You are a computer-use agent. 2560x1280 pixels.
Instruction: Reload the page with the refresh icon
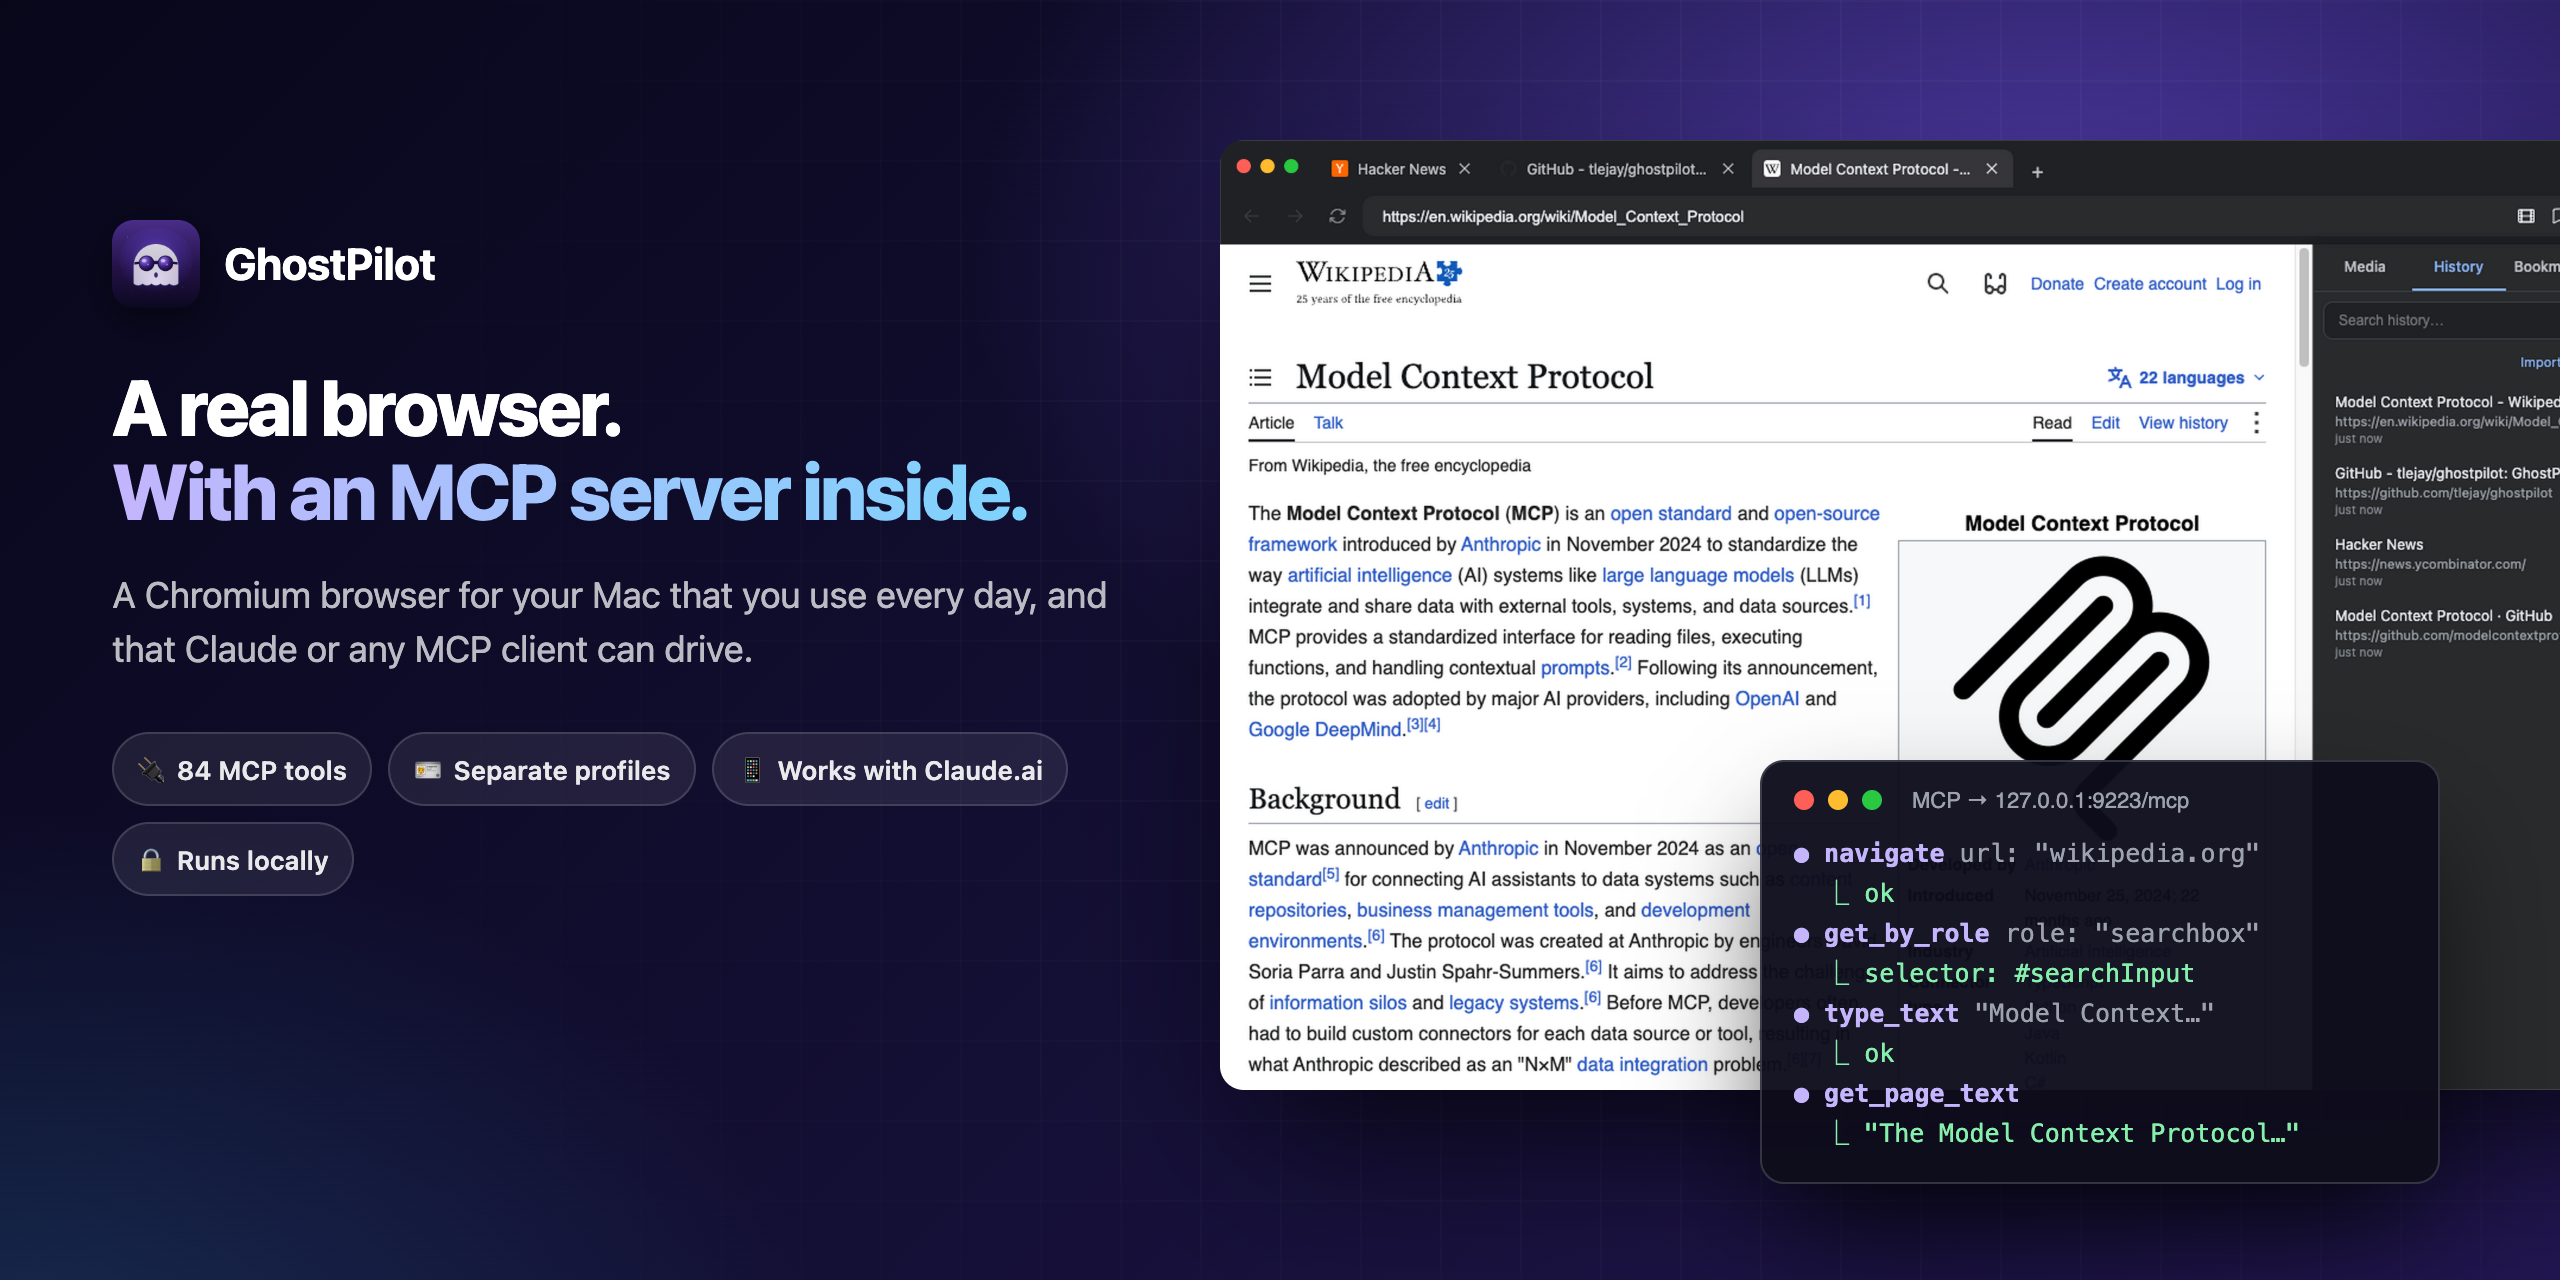[1337, 216]
